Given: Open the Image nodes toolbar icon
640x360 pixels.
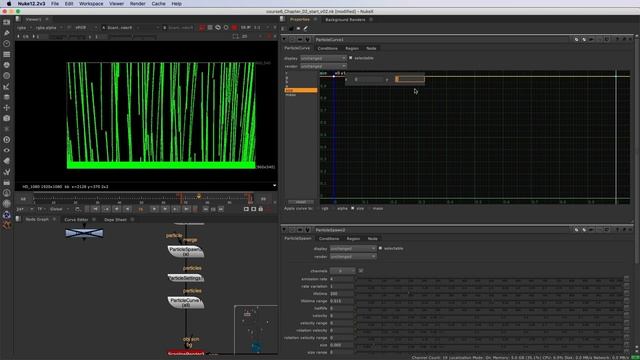Looking at the screenshot, I should coord(7,22).
